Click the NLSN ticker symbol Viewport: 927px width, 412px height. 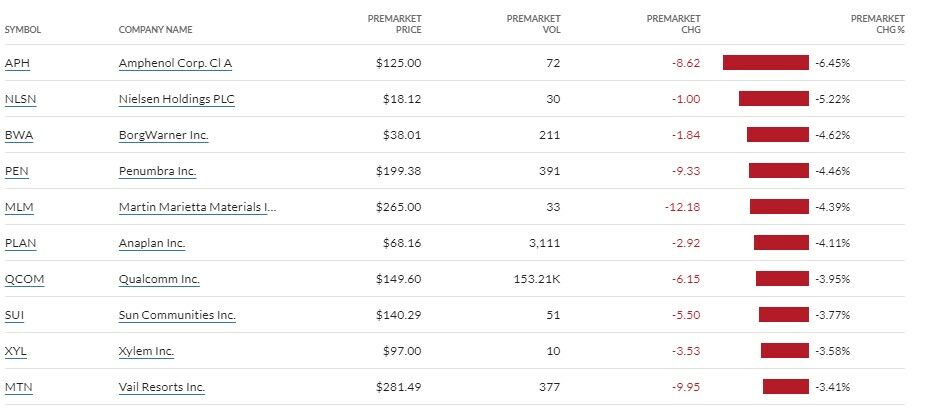point(20,99)
